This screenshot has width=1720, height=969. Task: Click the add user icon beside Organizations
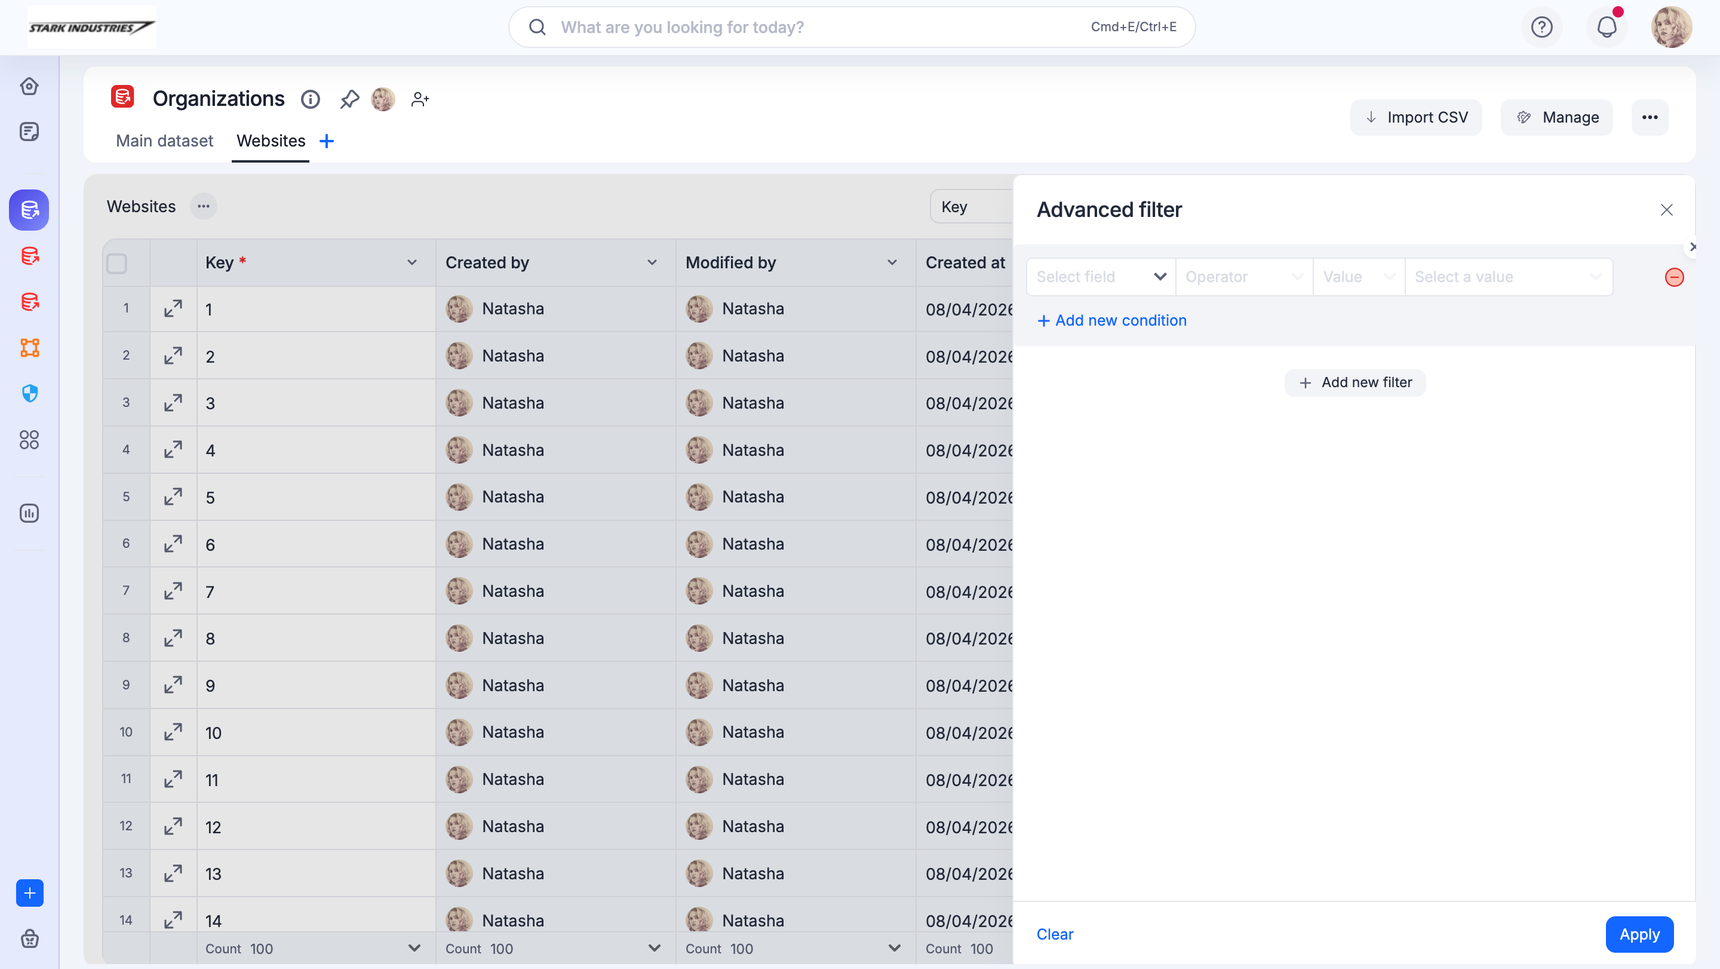click(x=420, y=99)
